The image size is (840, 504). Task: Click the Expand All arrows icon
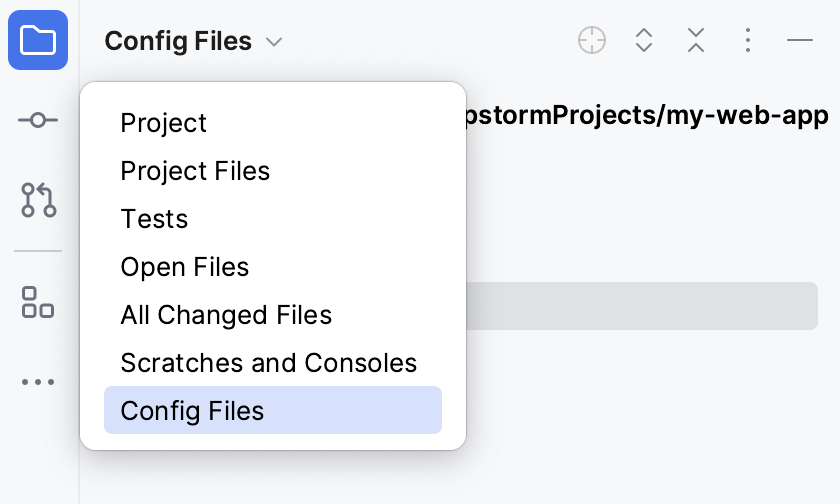644,41
